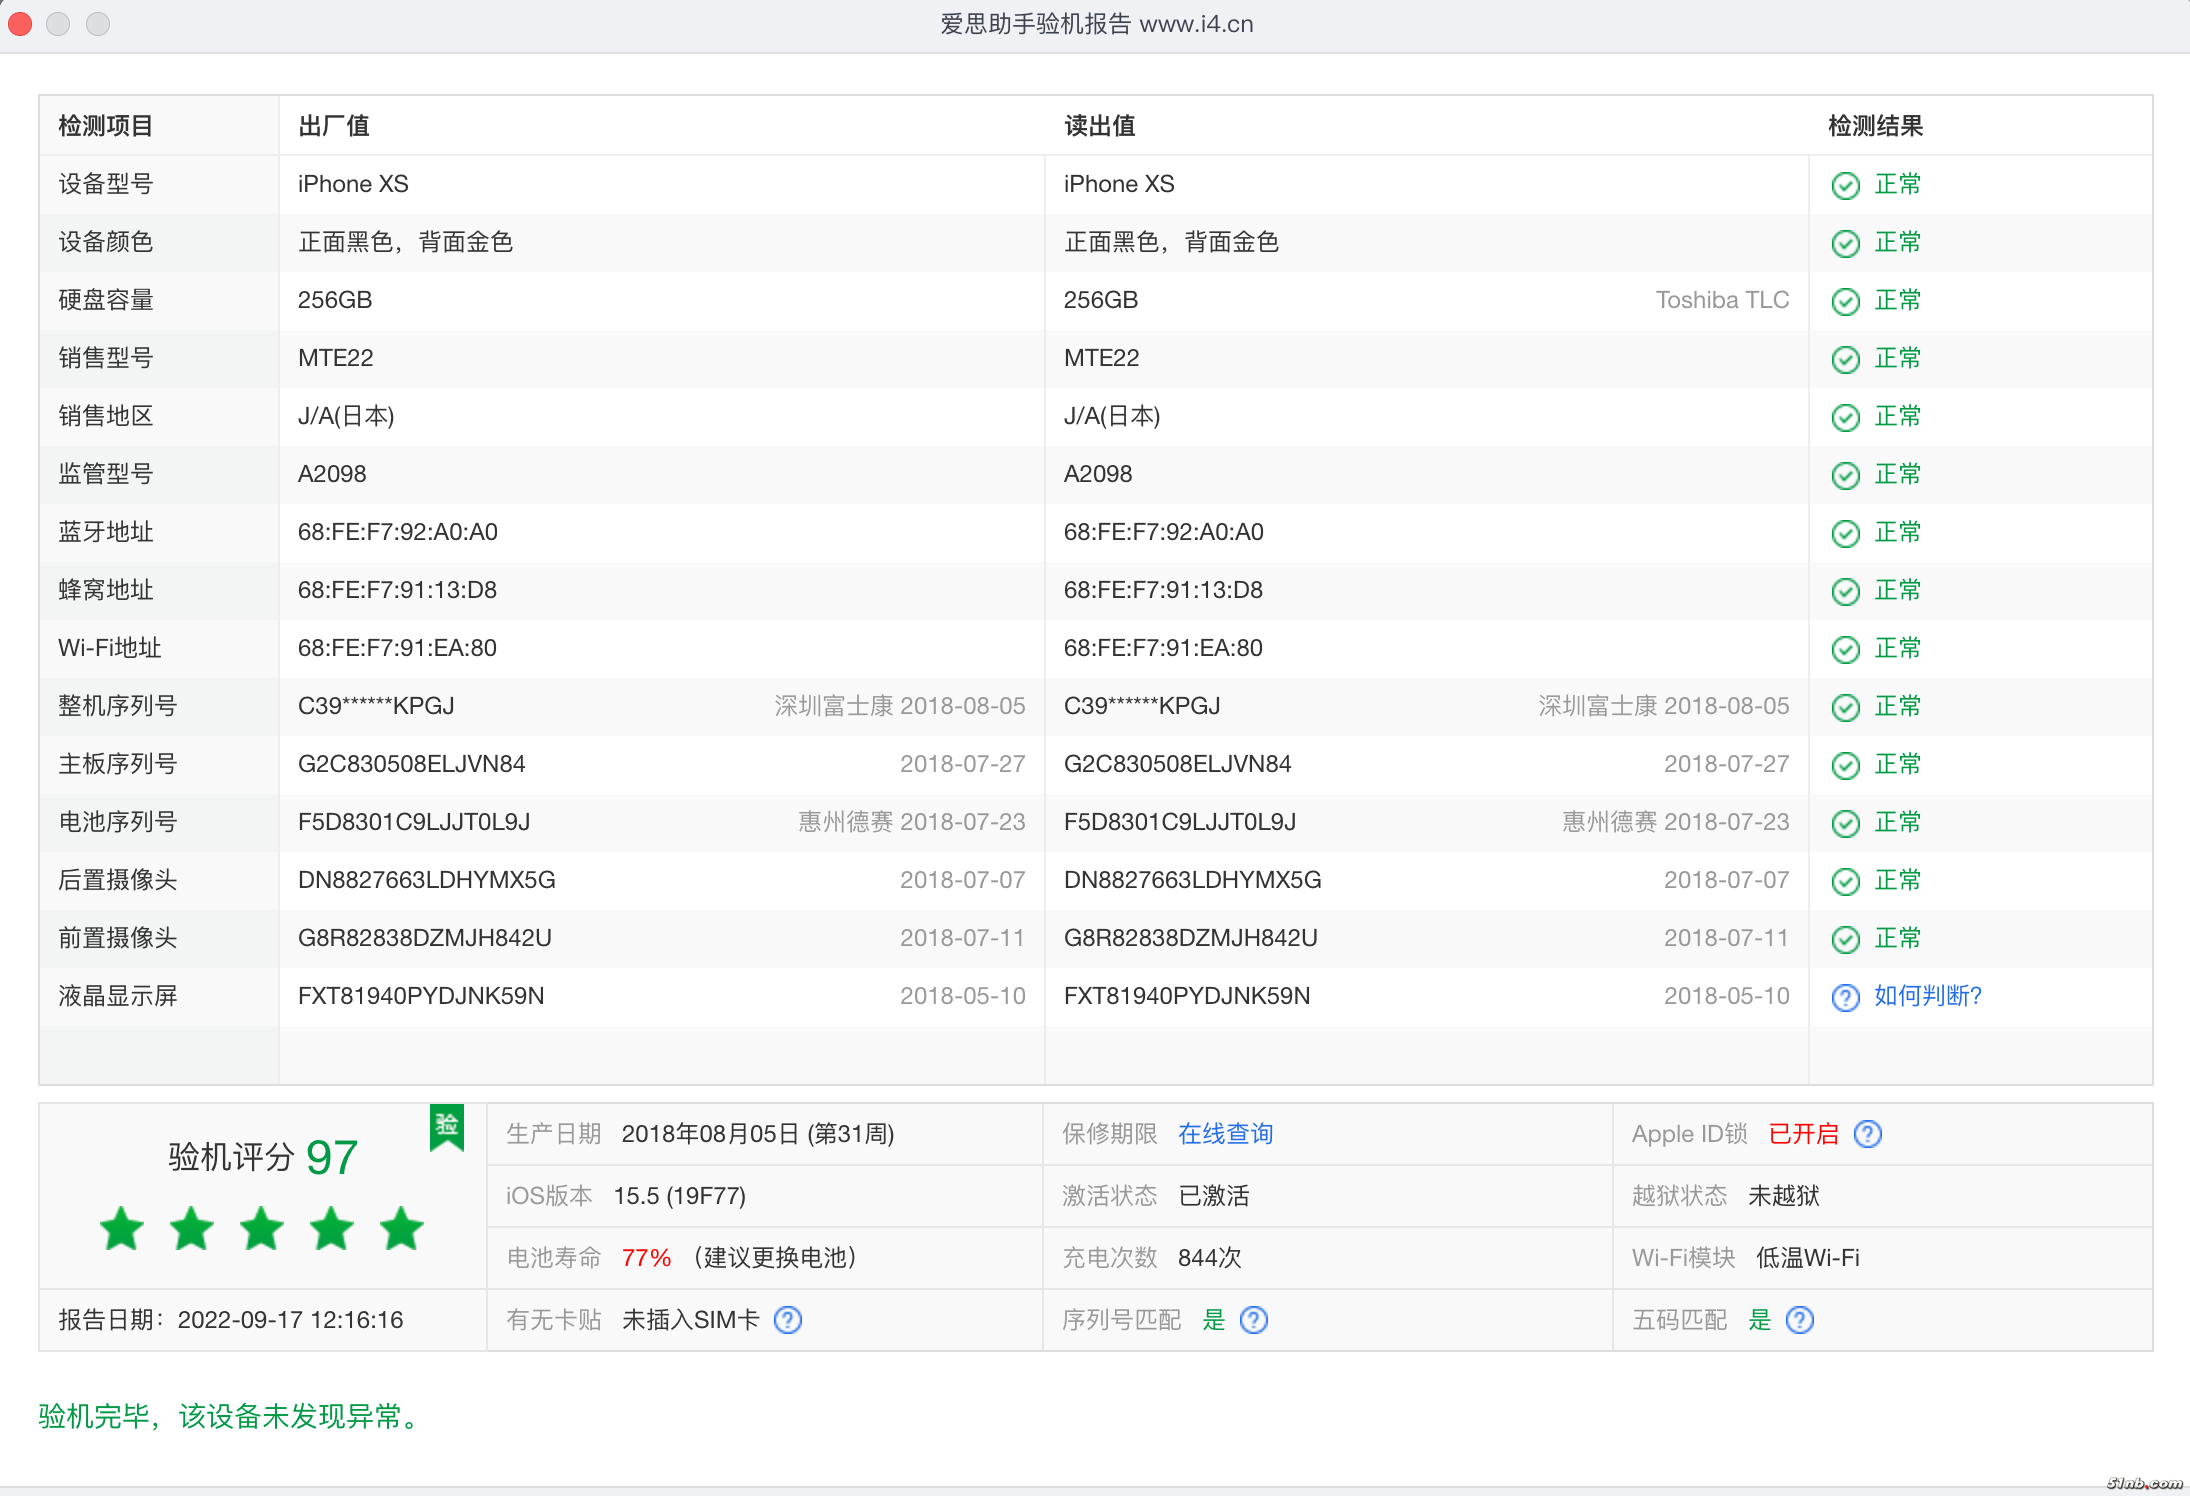Click the 出厂值 column header
Image resolution: width=2190 pixels, height=1496 pixels.
[334, 126]
